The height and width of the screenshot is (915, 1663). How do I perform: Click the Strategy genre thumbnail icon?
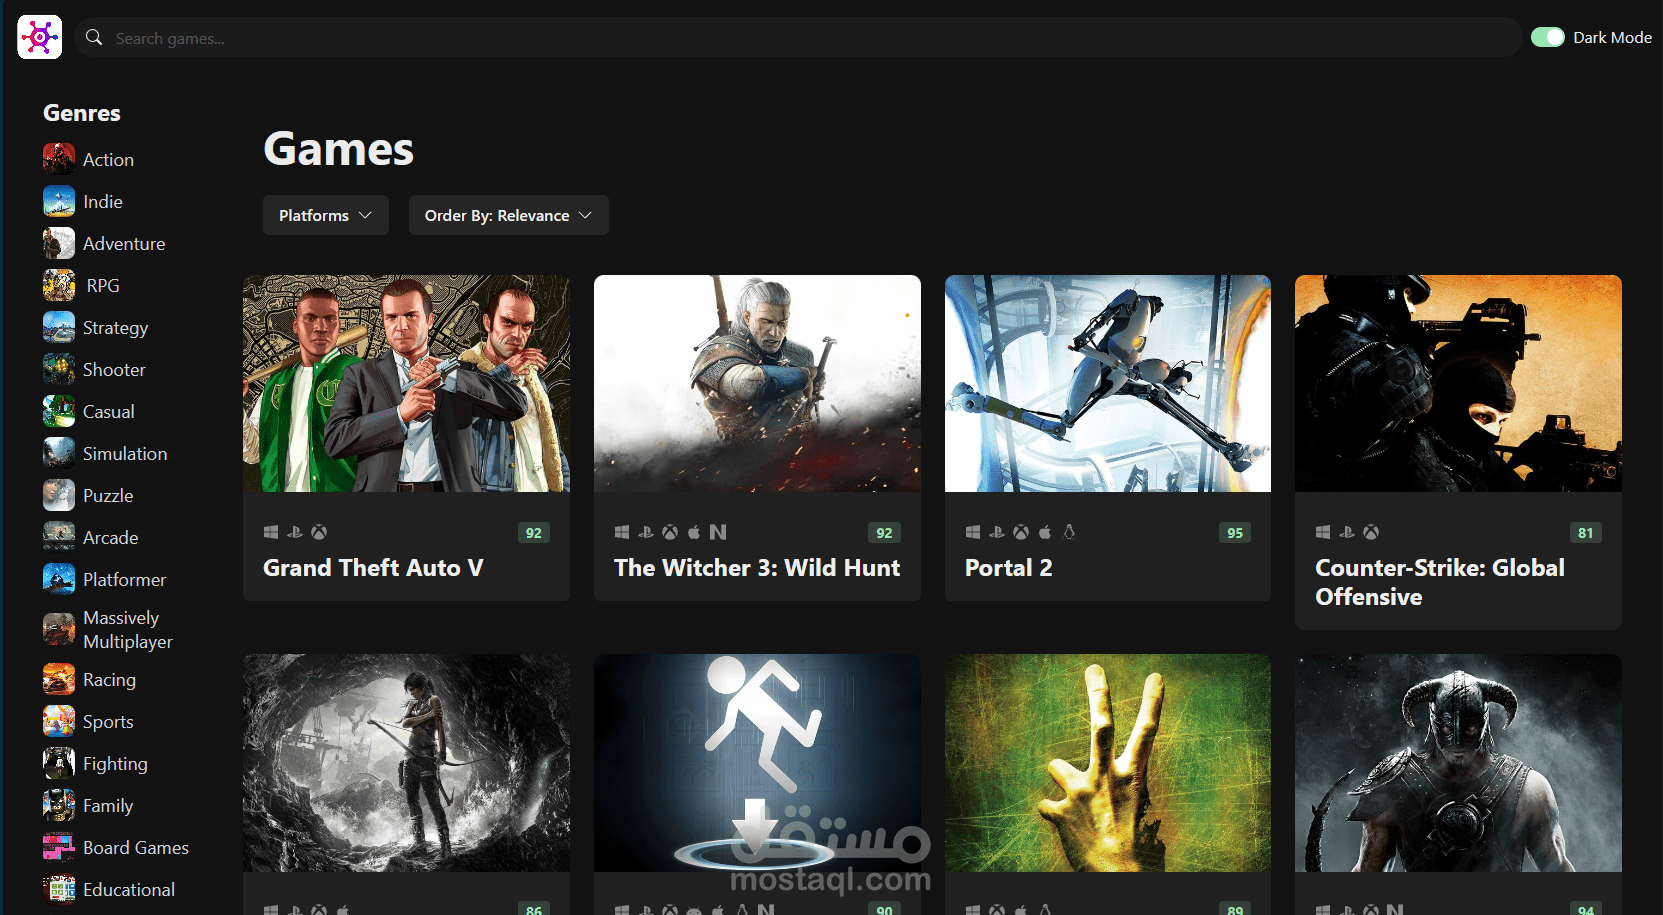click(x=59, y=327)
